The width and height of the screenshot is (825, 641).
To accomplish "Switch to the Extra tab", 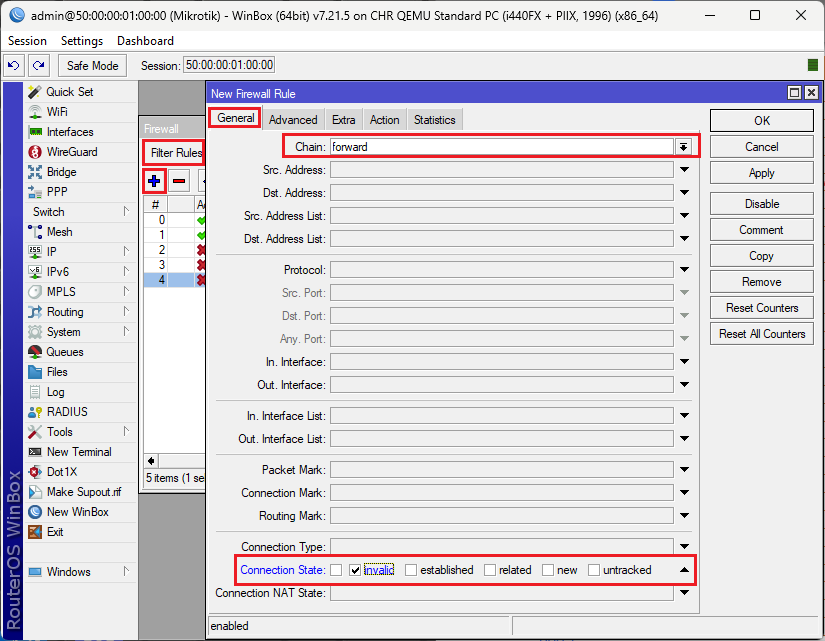I will coord(344,120).
